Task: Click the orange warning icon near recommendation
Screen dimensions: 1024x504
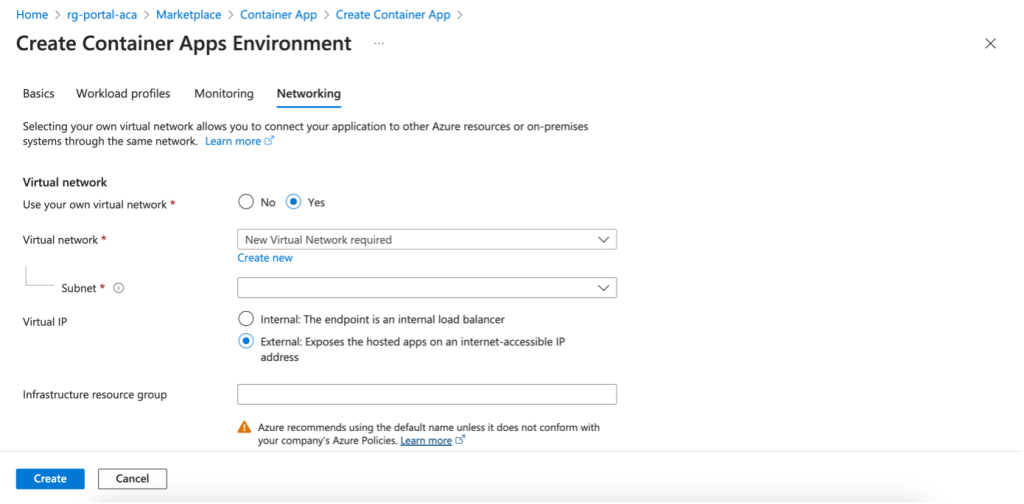Action: tap(244, 427)
